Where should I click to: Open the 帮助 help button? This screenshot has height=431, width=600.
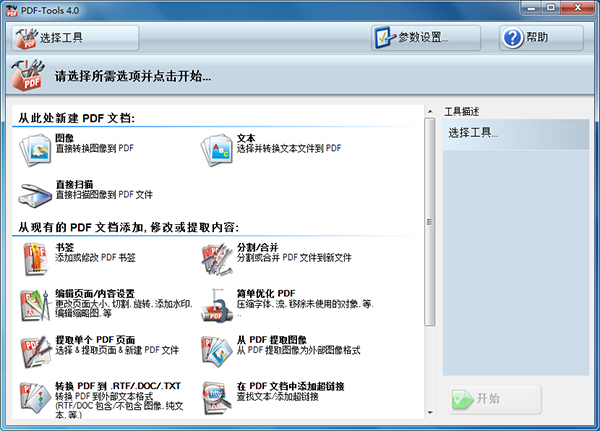tap(541, 38)
